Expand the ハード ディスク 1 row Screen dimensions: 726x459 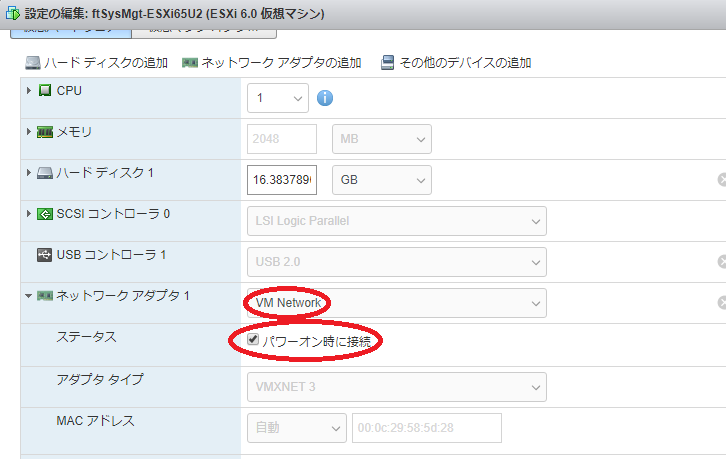pos(28,173)
